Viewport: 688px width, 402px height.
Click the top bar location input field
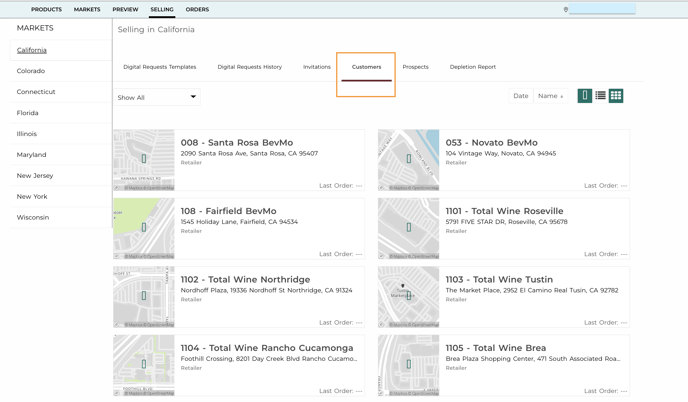[x=602, y=9]
